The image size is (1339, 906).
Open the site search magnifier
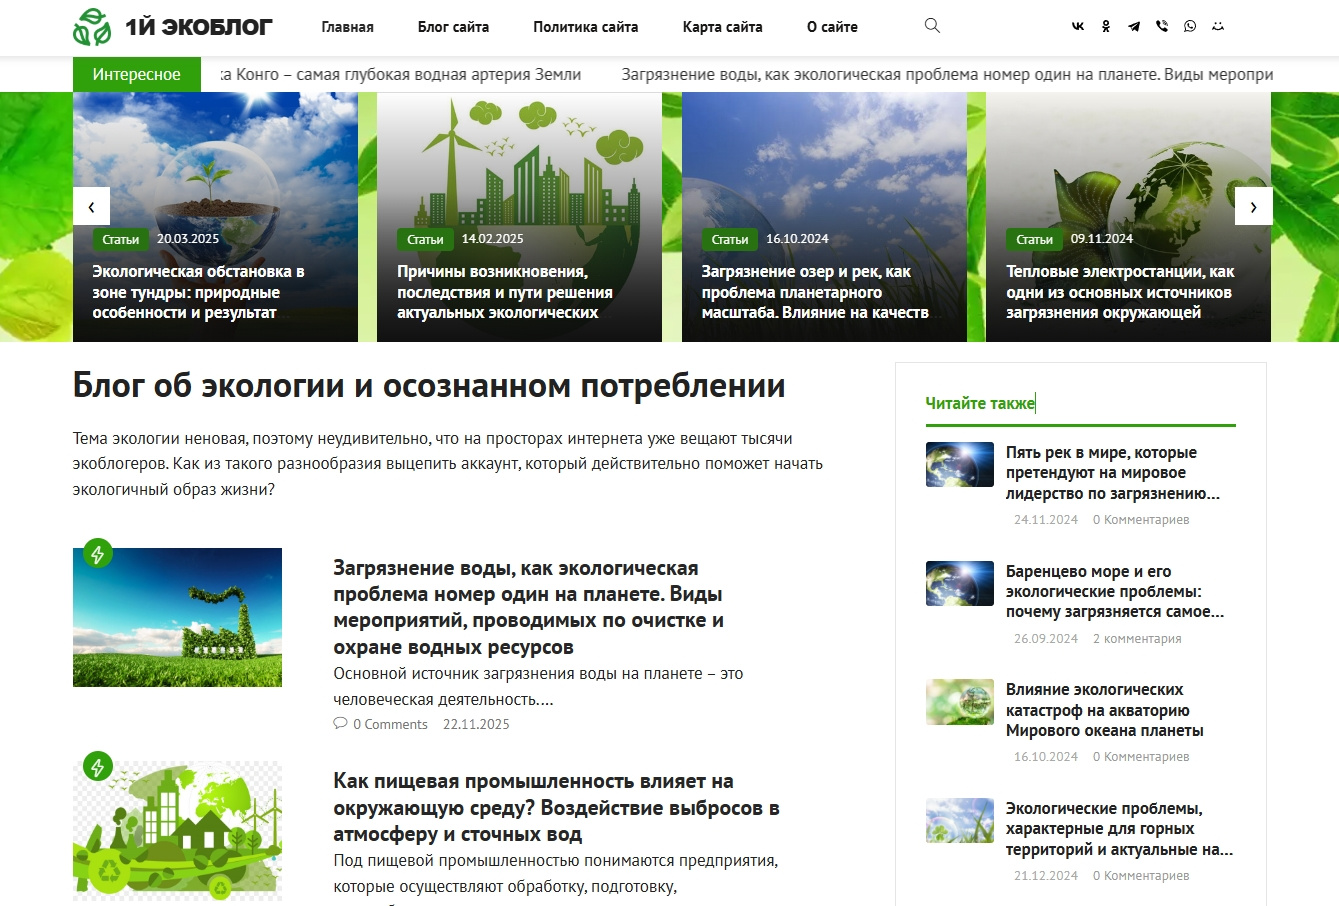(932, 26)
